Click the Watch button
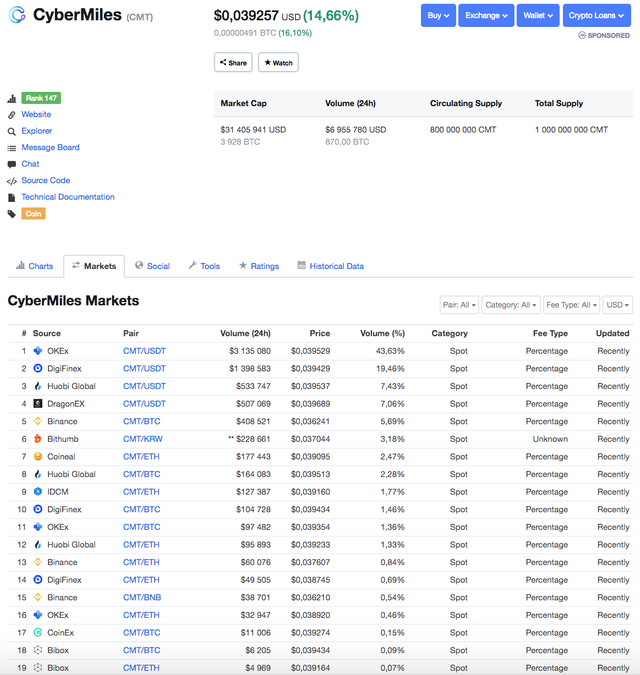 278,62
